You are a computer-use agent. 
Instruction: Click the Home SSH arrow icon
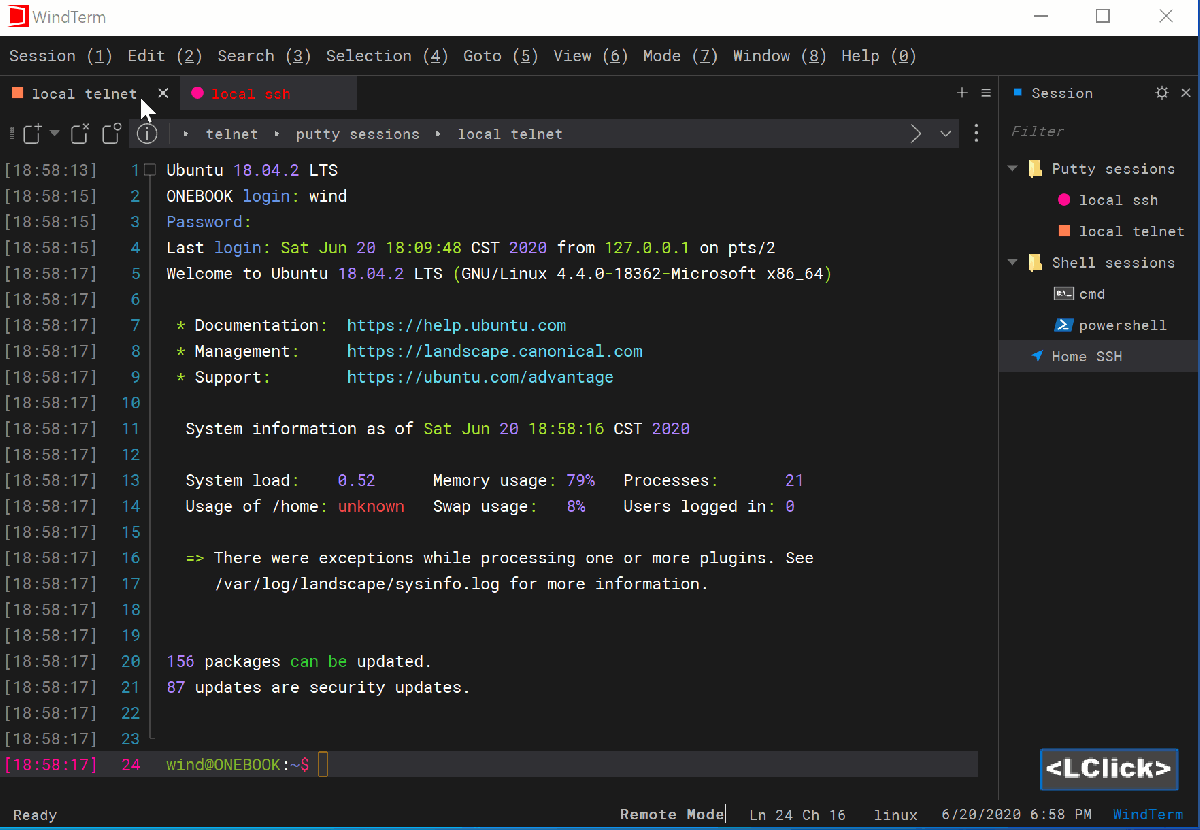pyautogui.click(x=1037, y=356)
